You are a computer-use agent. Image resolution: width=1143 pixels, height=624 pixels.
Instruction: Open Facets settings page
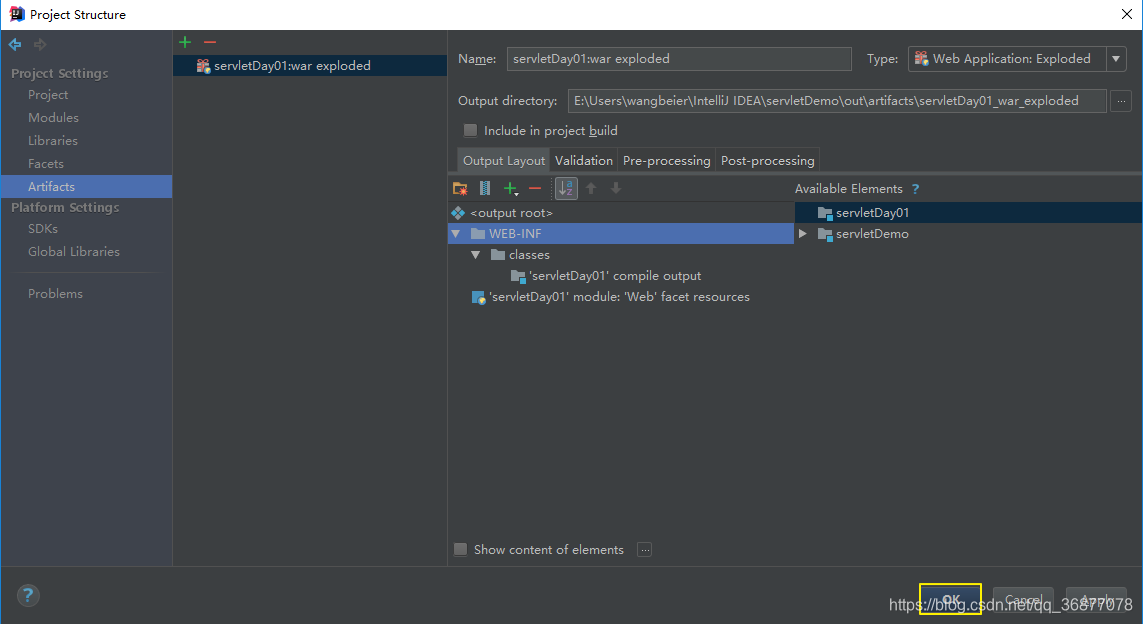46,164
